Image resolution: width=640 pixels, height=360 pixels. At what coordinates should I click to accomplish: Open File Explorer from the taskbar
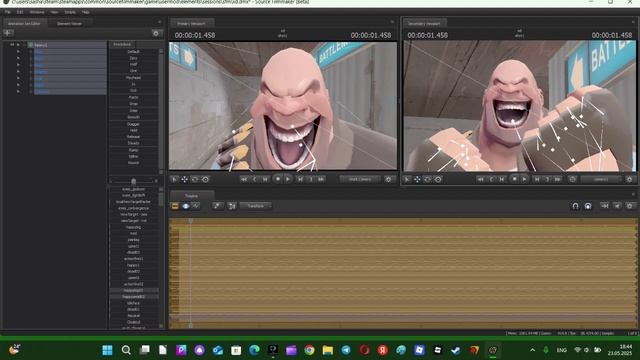[328, 350]
